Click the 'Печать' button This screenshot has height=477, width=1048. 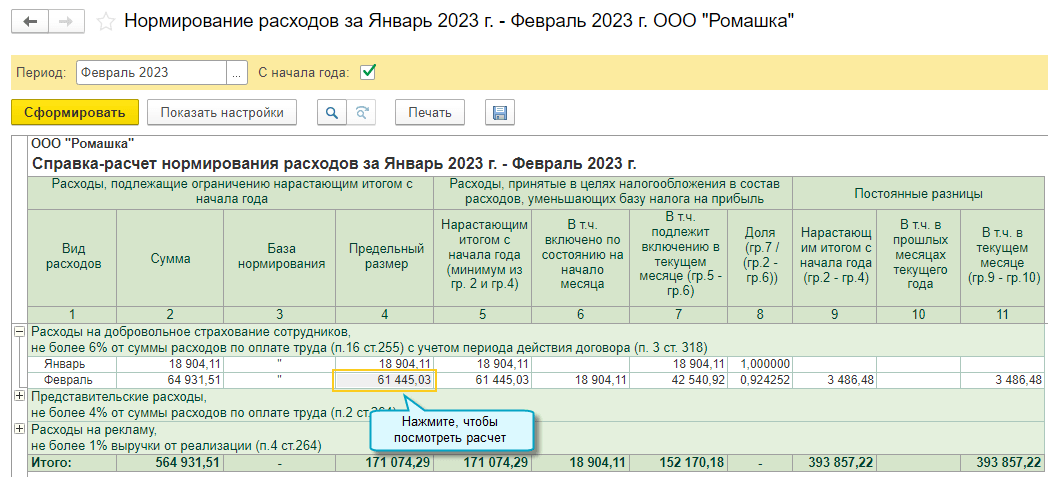coord(430,112)
